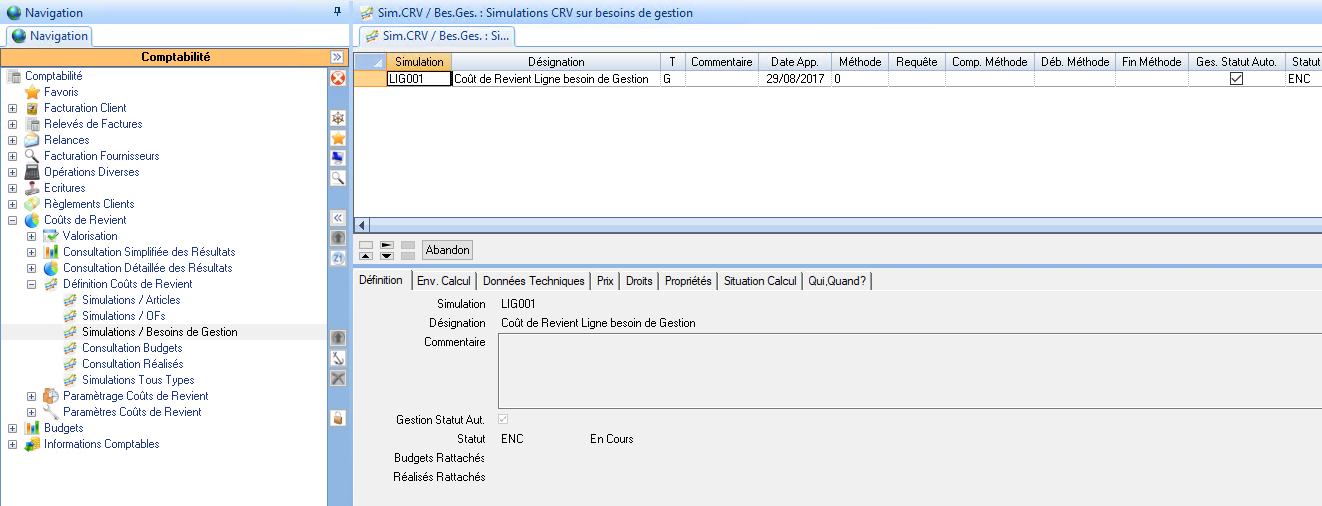Click the magnifying glass search icon
The height and width of the screenshot is (506, 1322).
click(x=338, y=178)
